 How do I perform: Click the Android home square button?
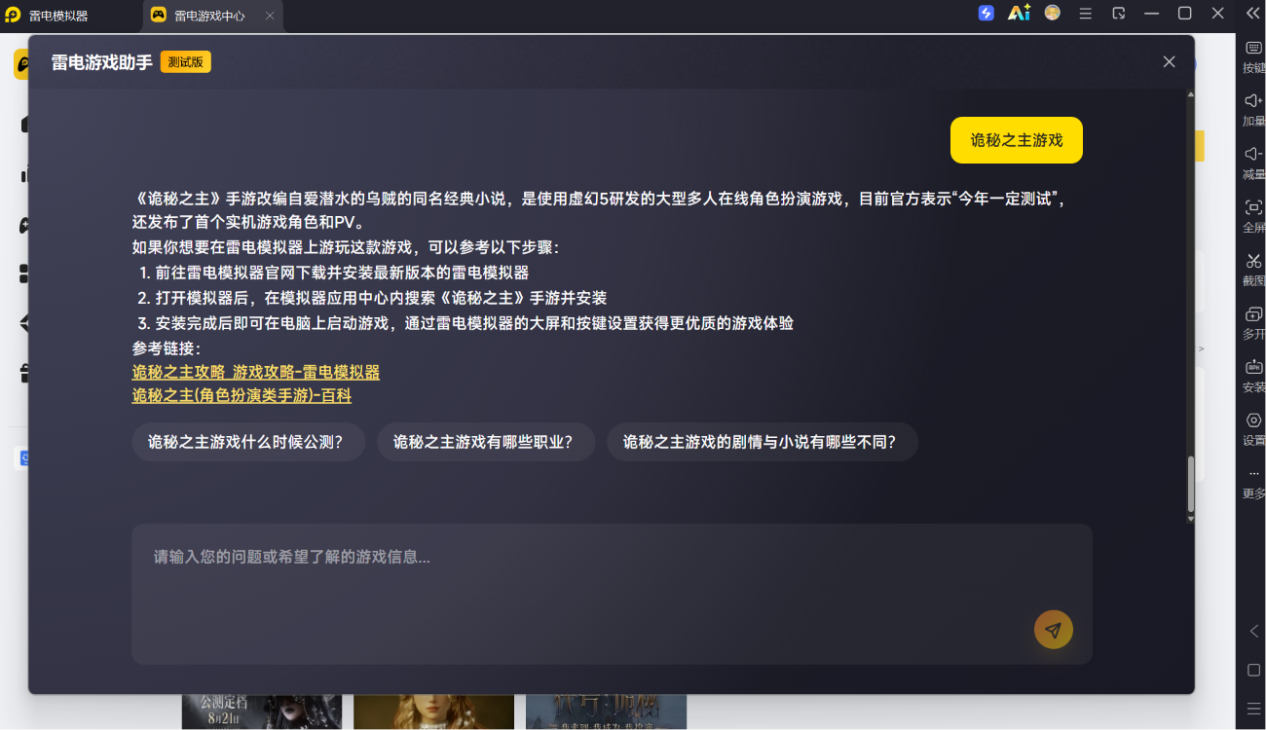coord(1254,670)
